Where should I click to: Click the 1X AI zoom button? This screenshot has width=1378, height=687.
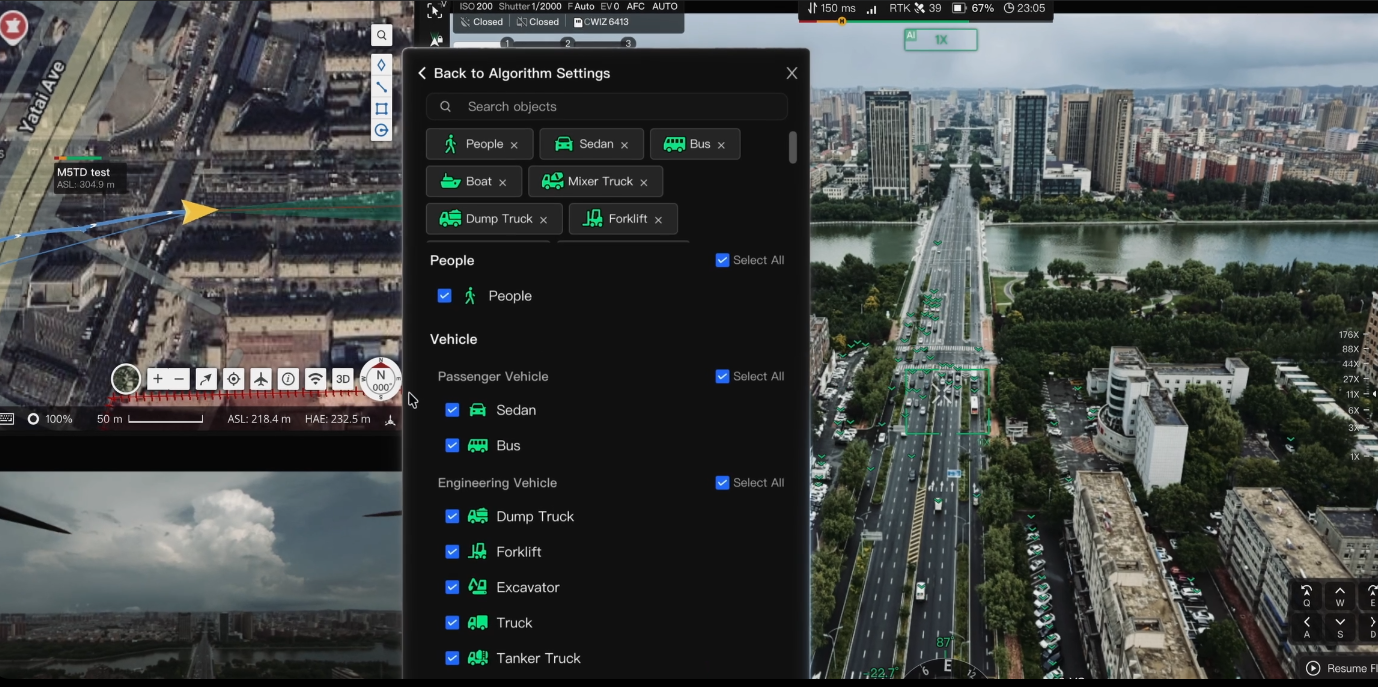point(940,40)
